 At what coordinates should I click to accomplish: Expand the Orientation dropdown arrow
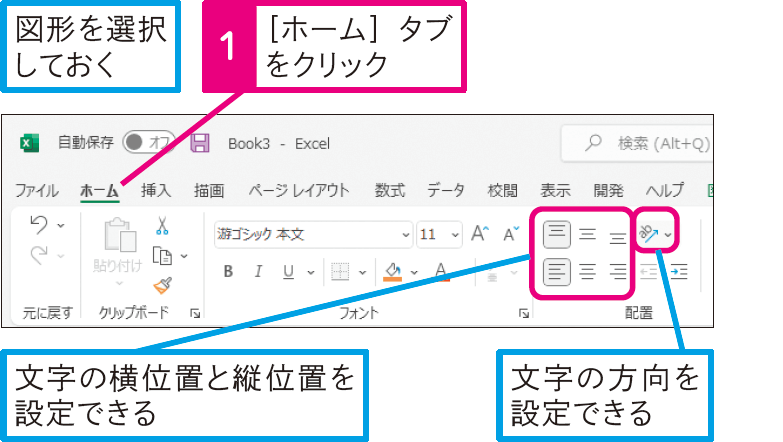point(668,234)
